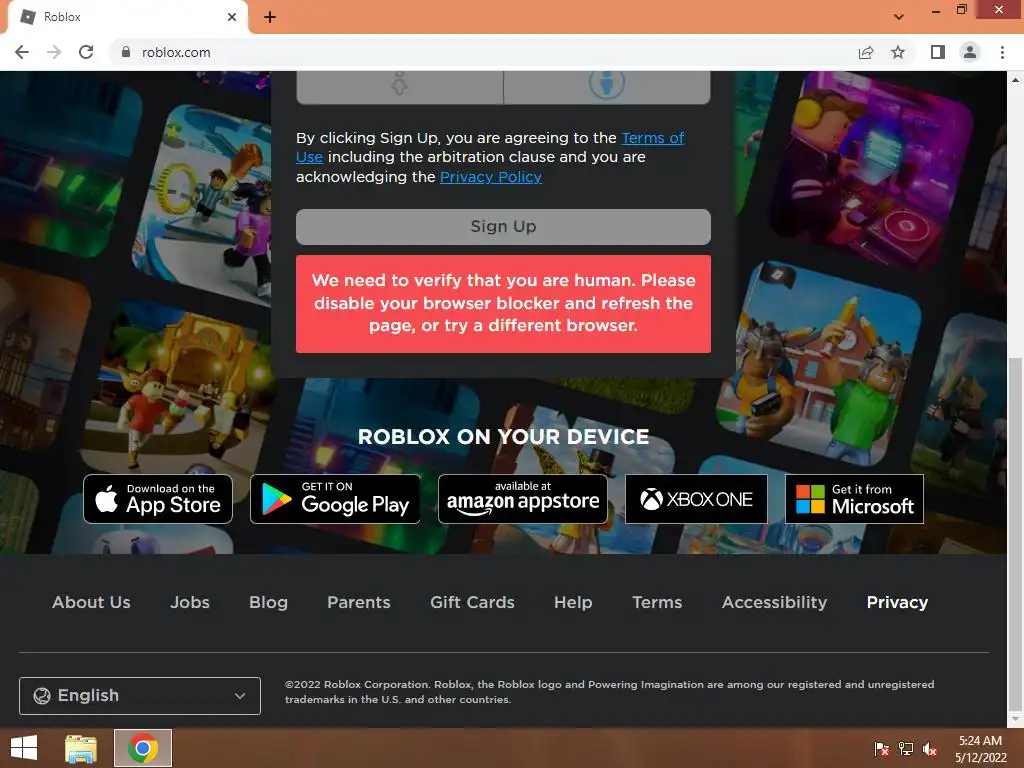
Task: Click the Chrome taskbar icon
Action: tap(143, 748)
